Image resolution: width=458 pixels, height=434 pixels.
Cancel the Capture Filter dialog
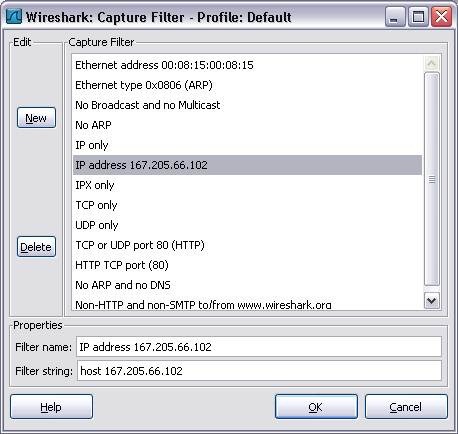406,407
